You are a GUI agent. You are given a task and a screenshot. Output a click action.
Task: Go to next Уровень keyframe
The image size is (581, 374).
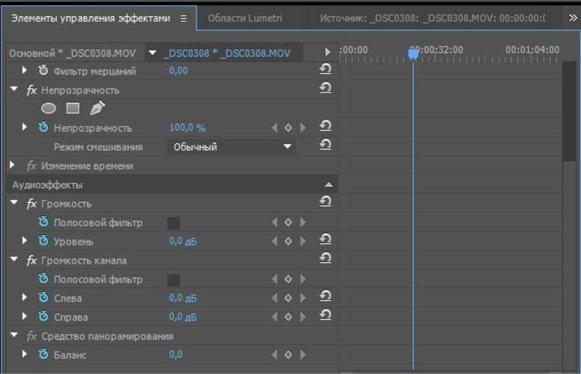303,241
